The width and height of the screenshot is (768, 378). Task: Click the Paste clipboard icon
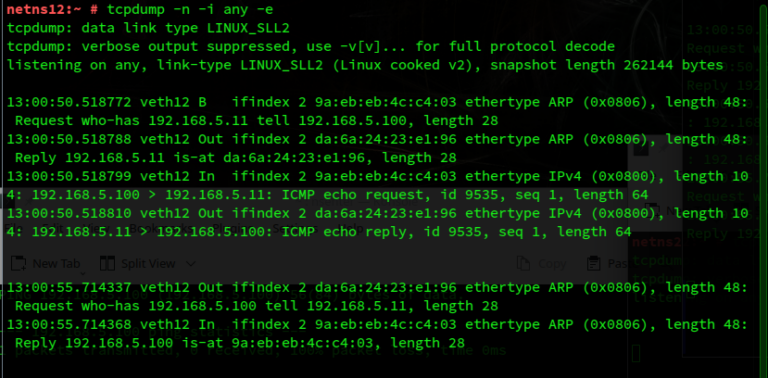pos(594,263)
